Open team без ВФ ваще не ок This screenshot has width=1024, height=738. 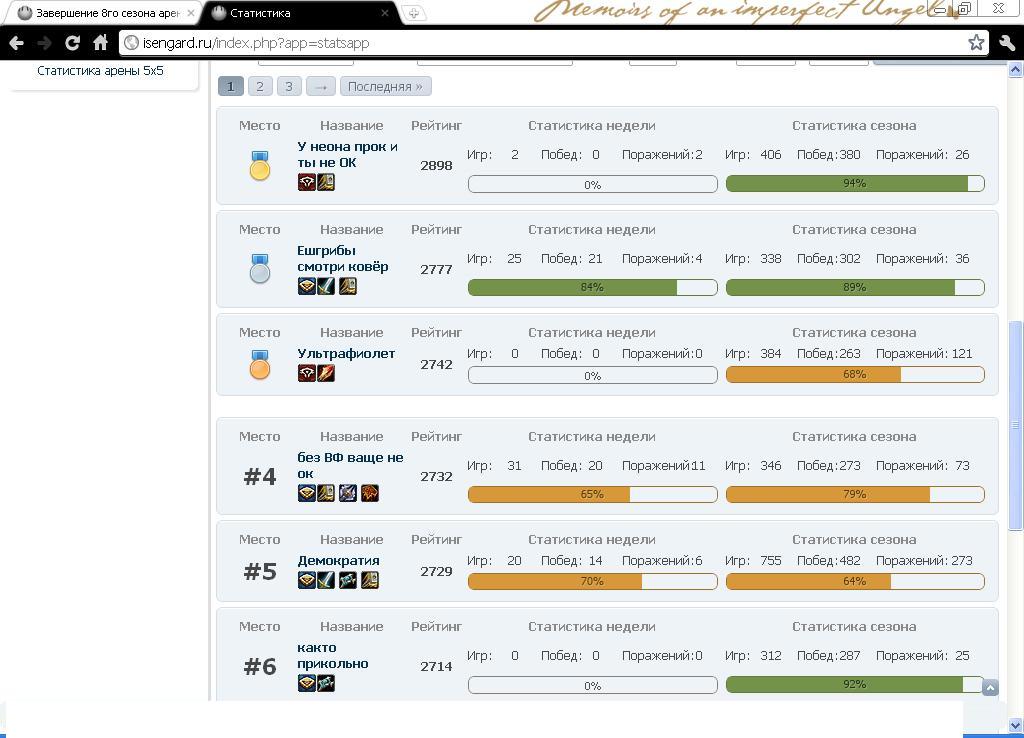pos(350,466)
